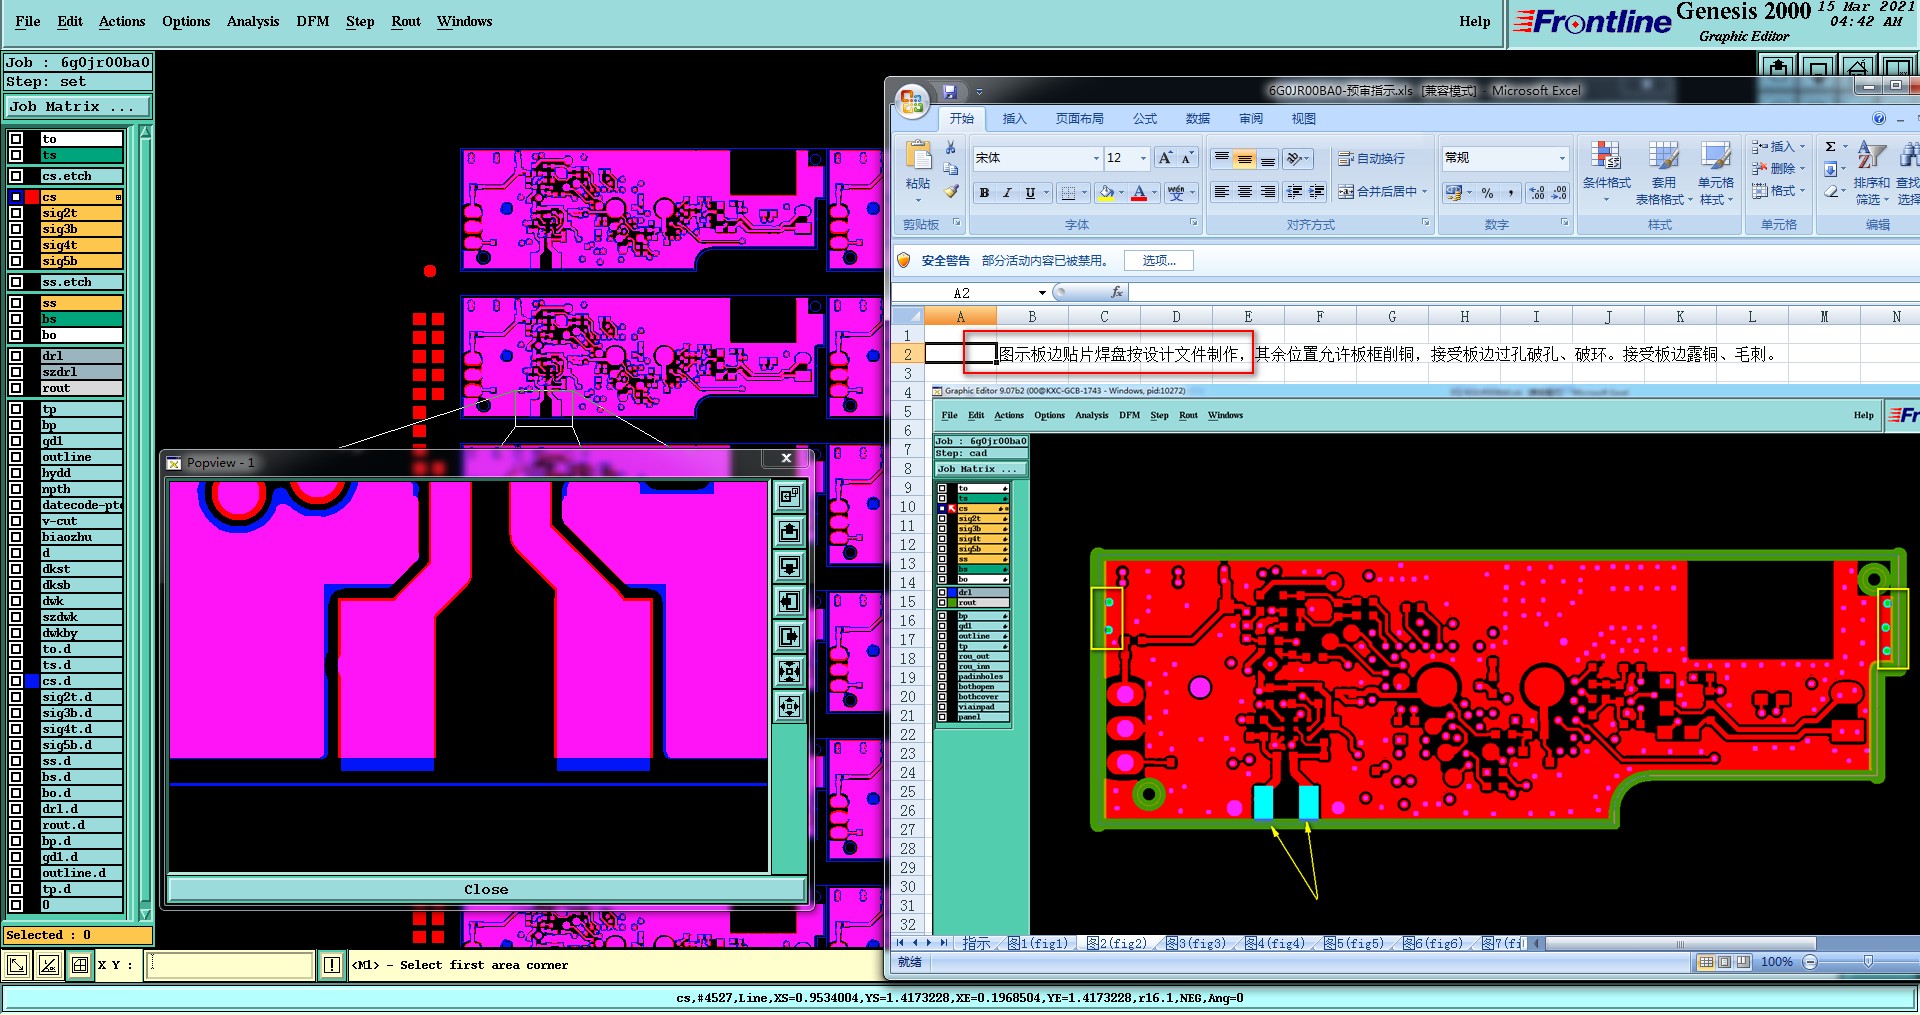Toggle visibility box of layer cs.d
The width and height of the screenshot is (1920, 1015).
point(16,681)
